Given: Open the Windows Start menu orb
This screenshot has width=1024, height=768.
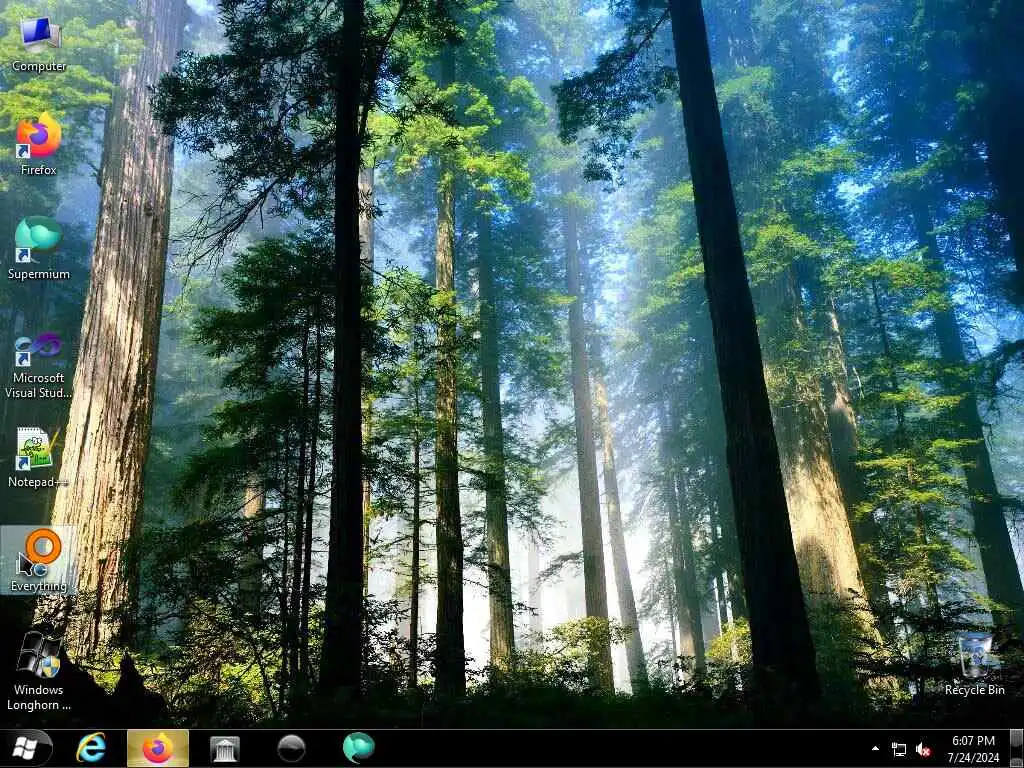Looking at the screenshot, I should click(26, 748).
